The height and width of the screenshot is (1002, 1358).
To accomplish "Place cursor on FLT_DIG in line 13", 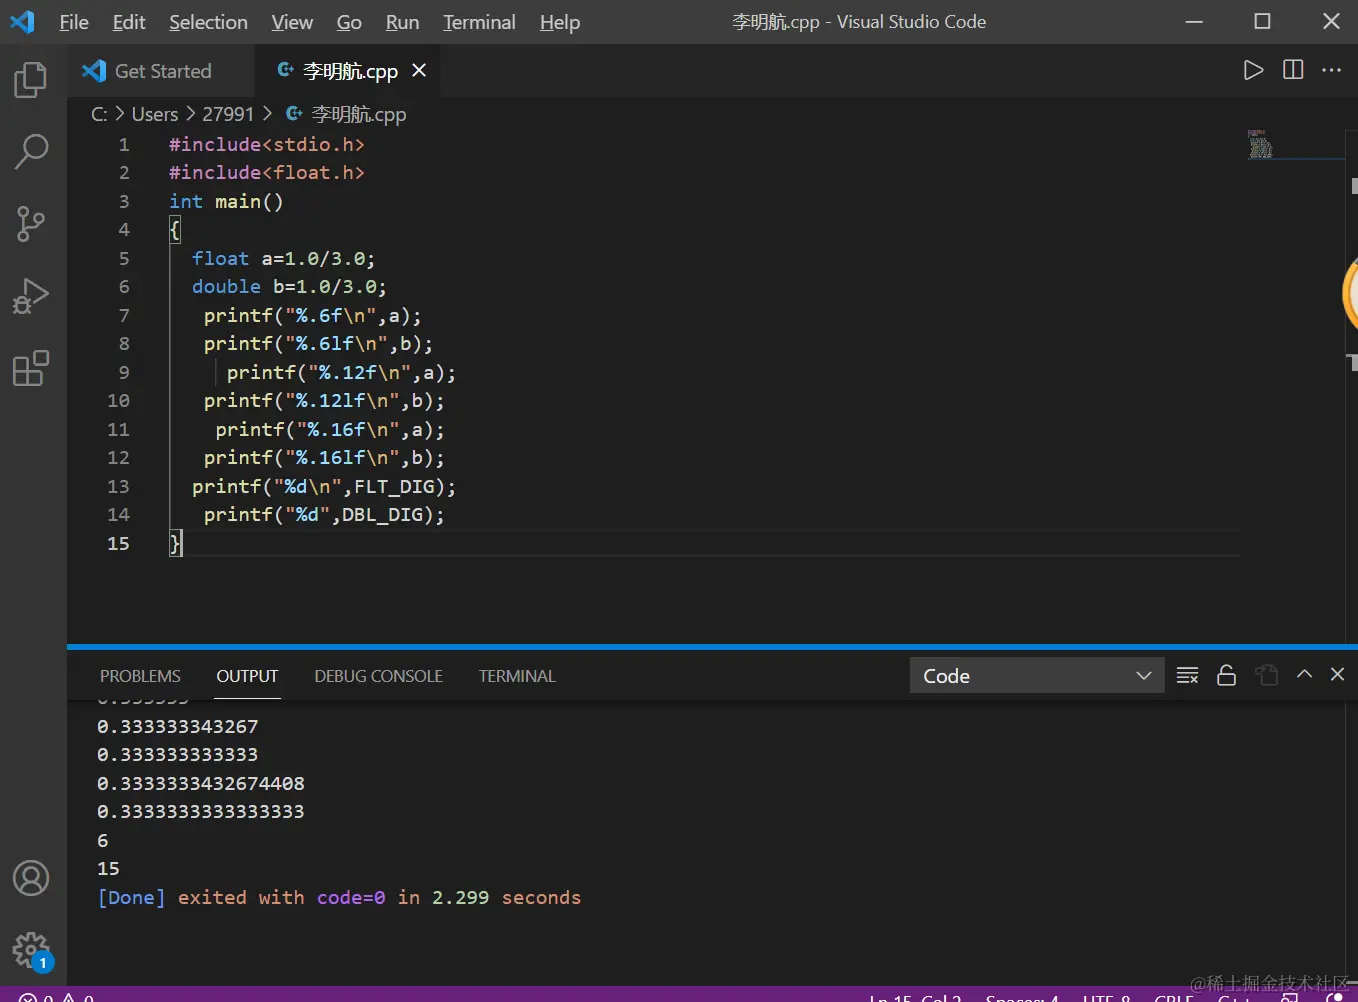I will click(x=394, y=486).
